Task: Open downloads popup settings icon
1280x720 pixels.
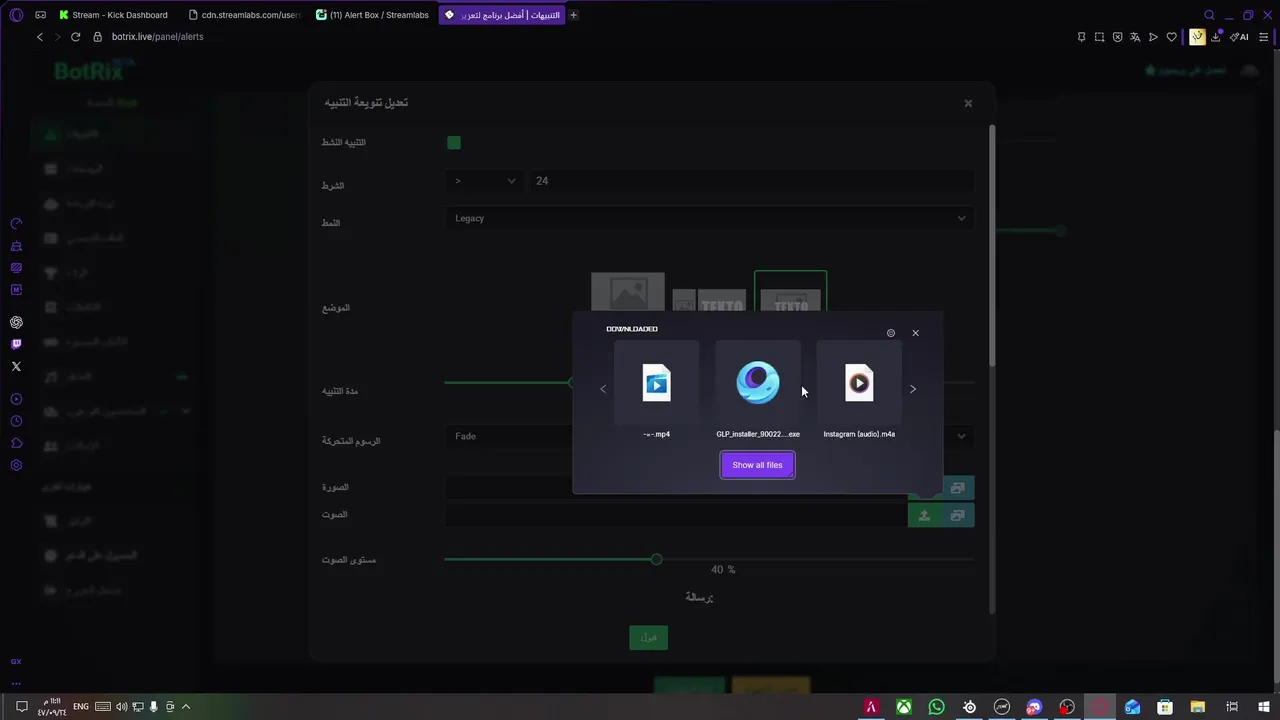Action: [x=891, y=333]
